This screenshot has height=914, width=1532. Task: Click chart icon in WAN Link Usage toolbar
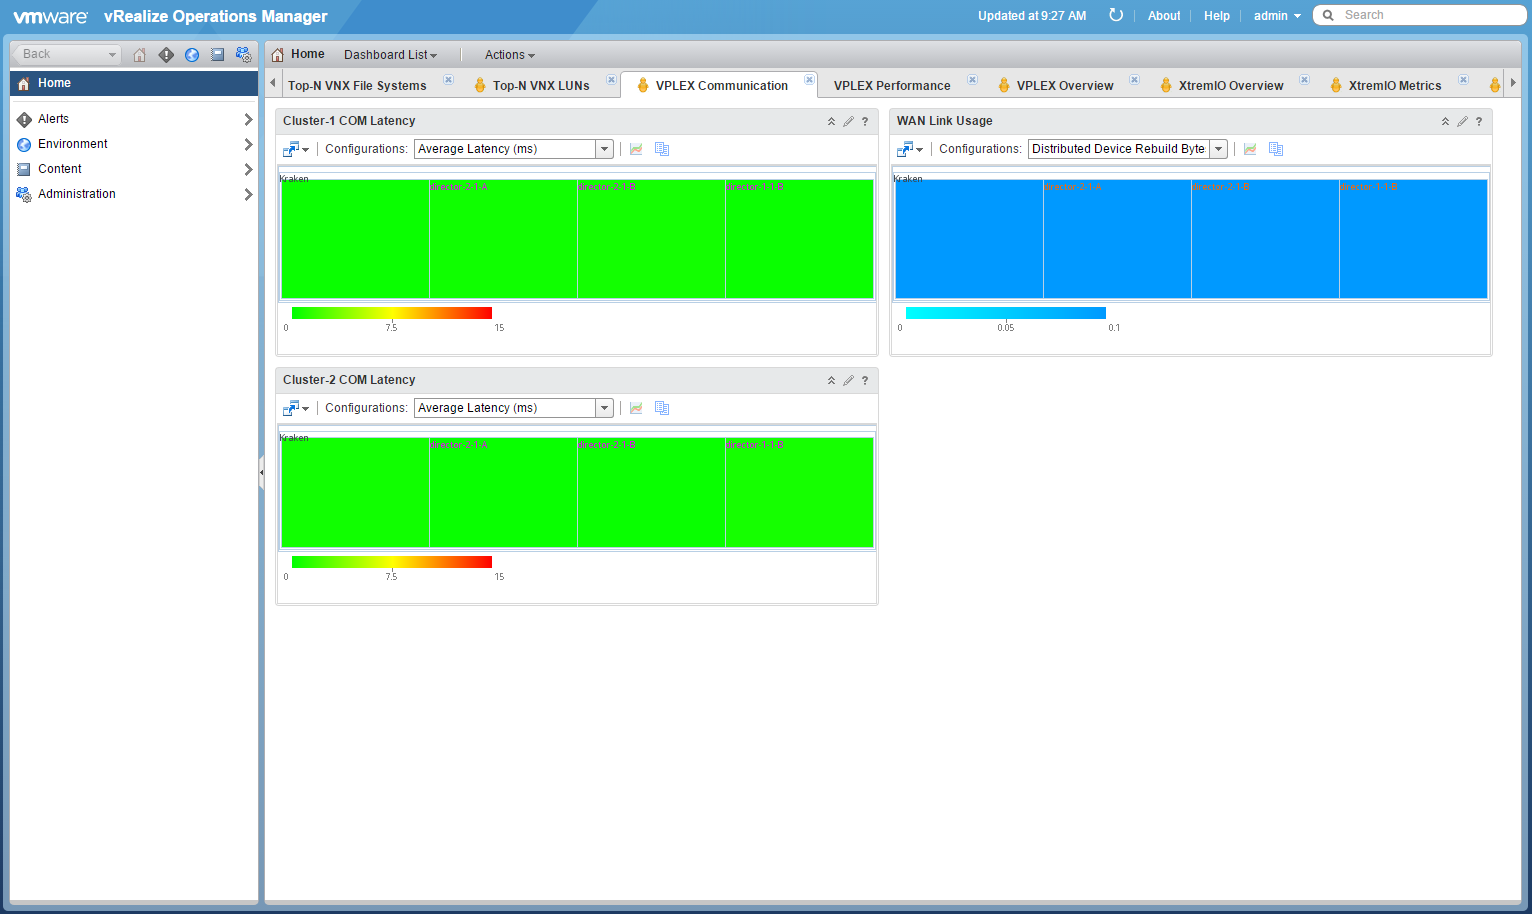coord(1250,149)
